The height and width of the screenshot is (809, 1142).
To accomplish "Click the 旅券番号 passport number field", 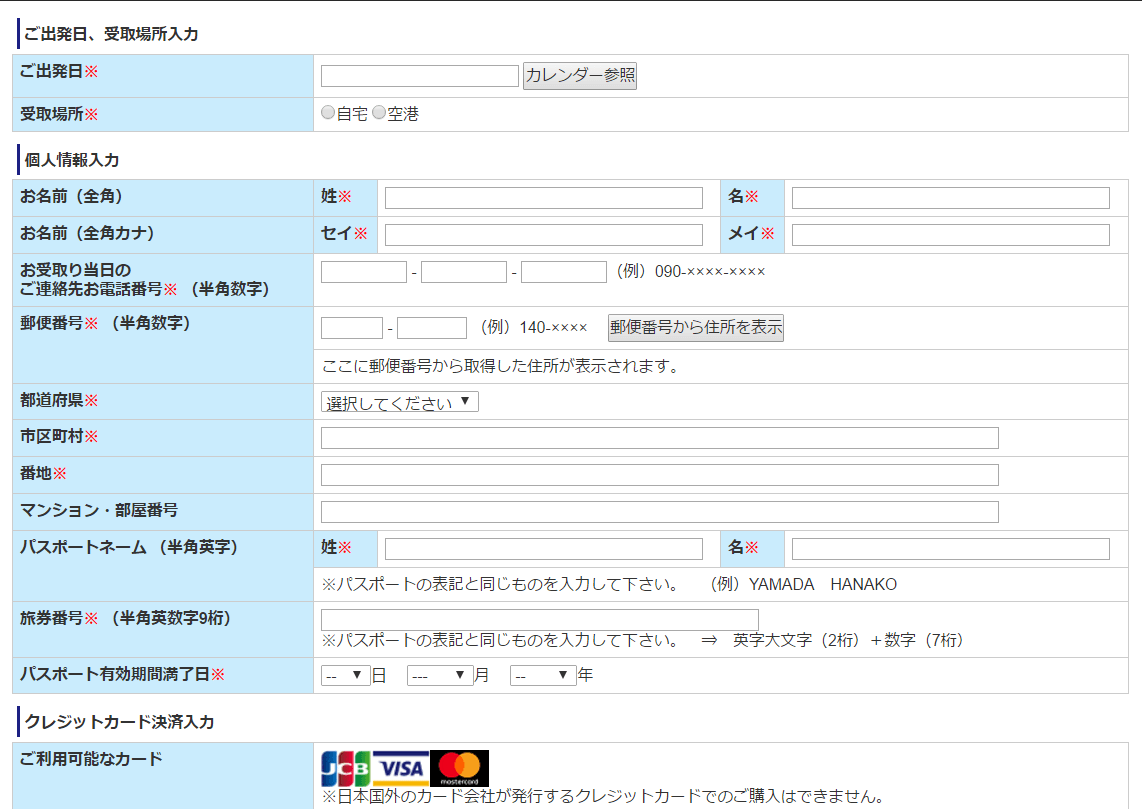I will [539, 620].
